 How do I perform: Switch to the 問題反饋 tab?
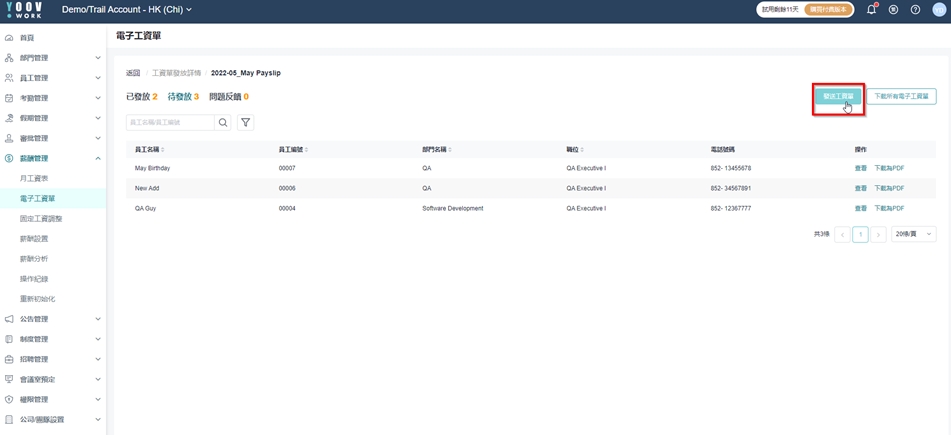229,97
